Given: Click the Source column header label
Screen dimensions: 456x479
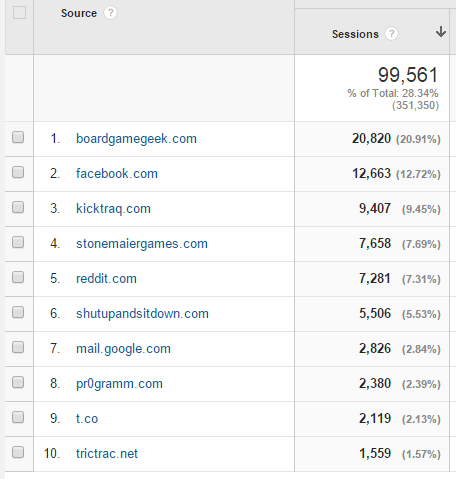Looking at the screenshot, I should coord(79,13).
